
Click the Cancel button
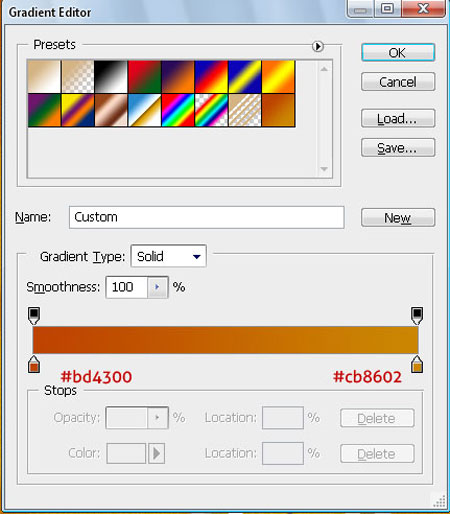pyautogui.click(x=398, y=82)
